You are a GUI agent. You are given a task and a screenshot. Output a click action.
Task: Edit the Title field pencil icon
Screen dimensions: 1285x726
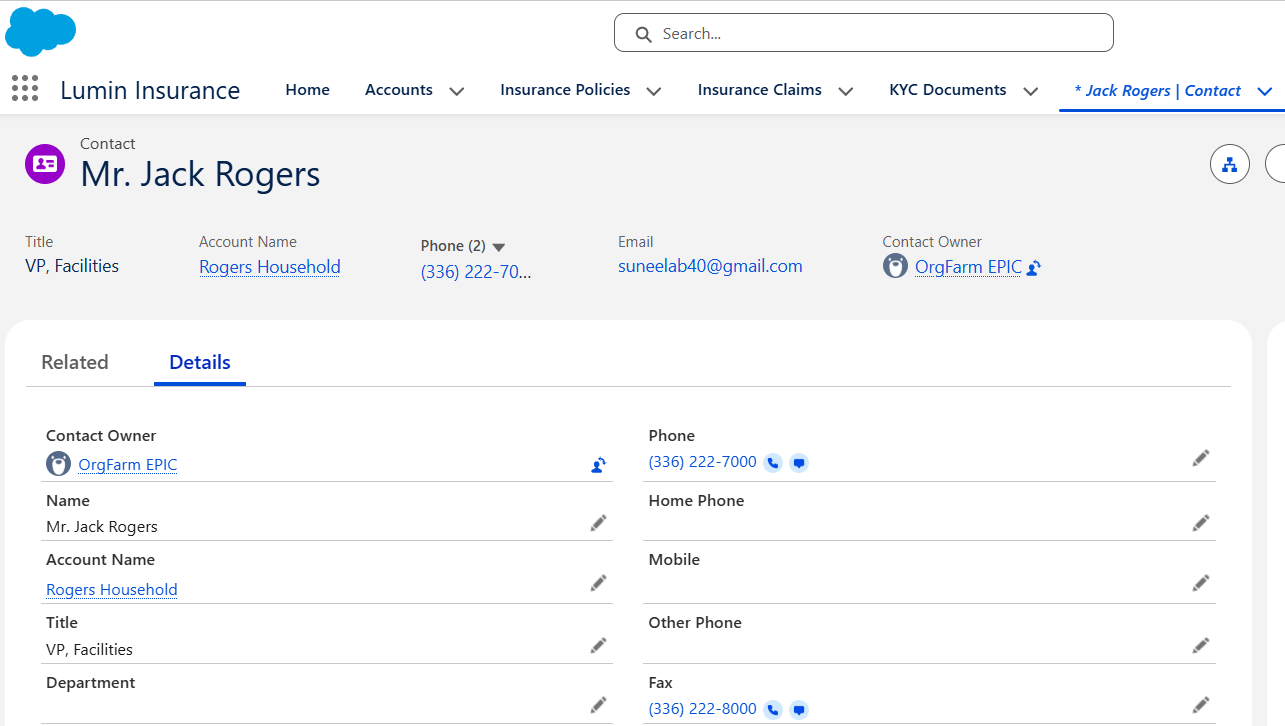click(x=598, y=646)
